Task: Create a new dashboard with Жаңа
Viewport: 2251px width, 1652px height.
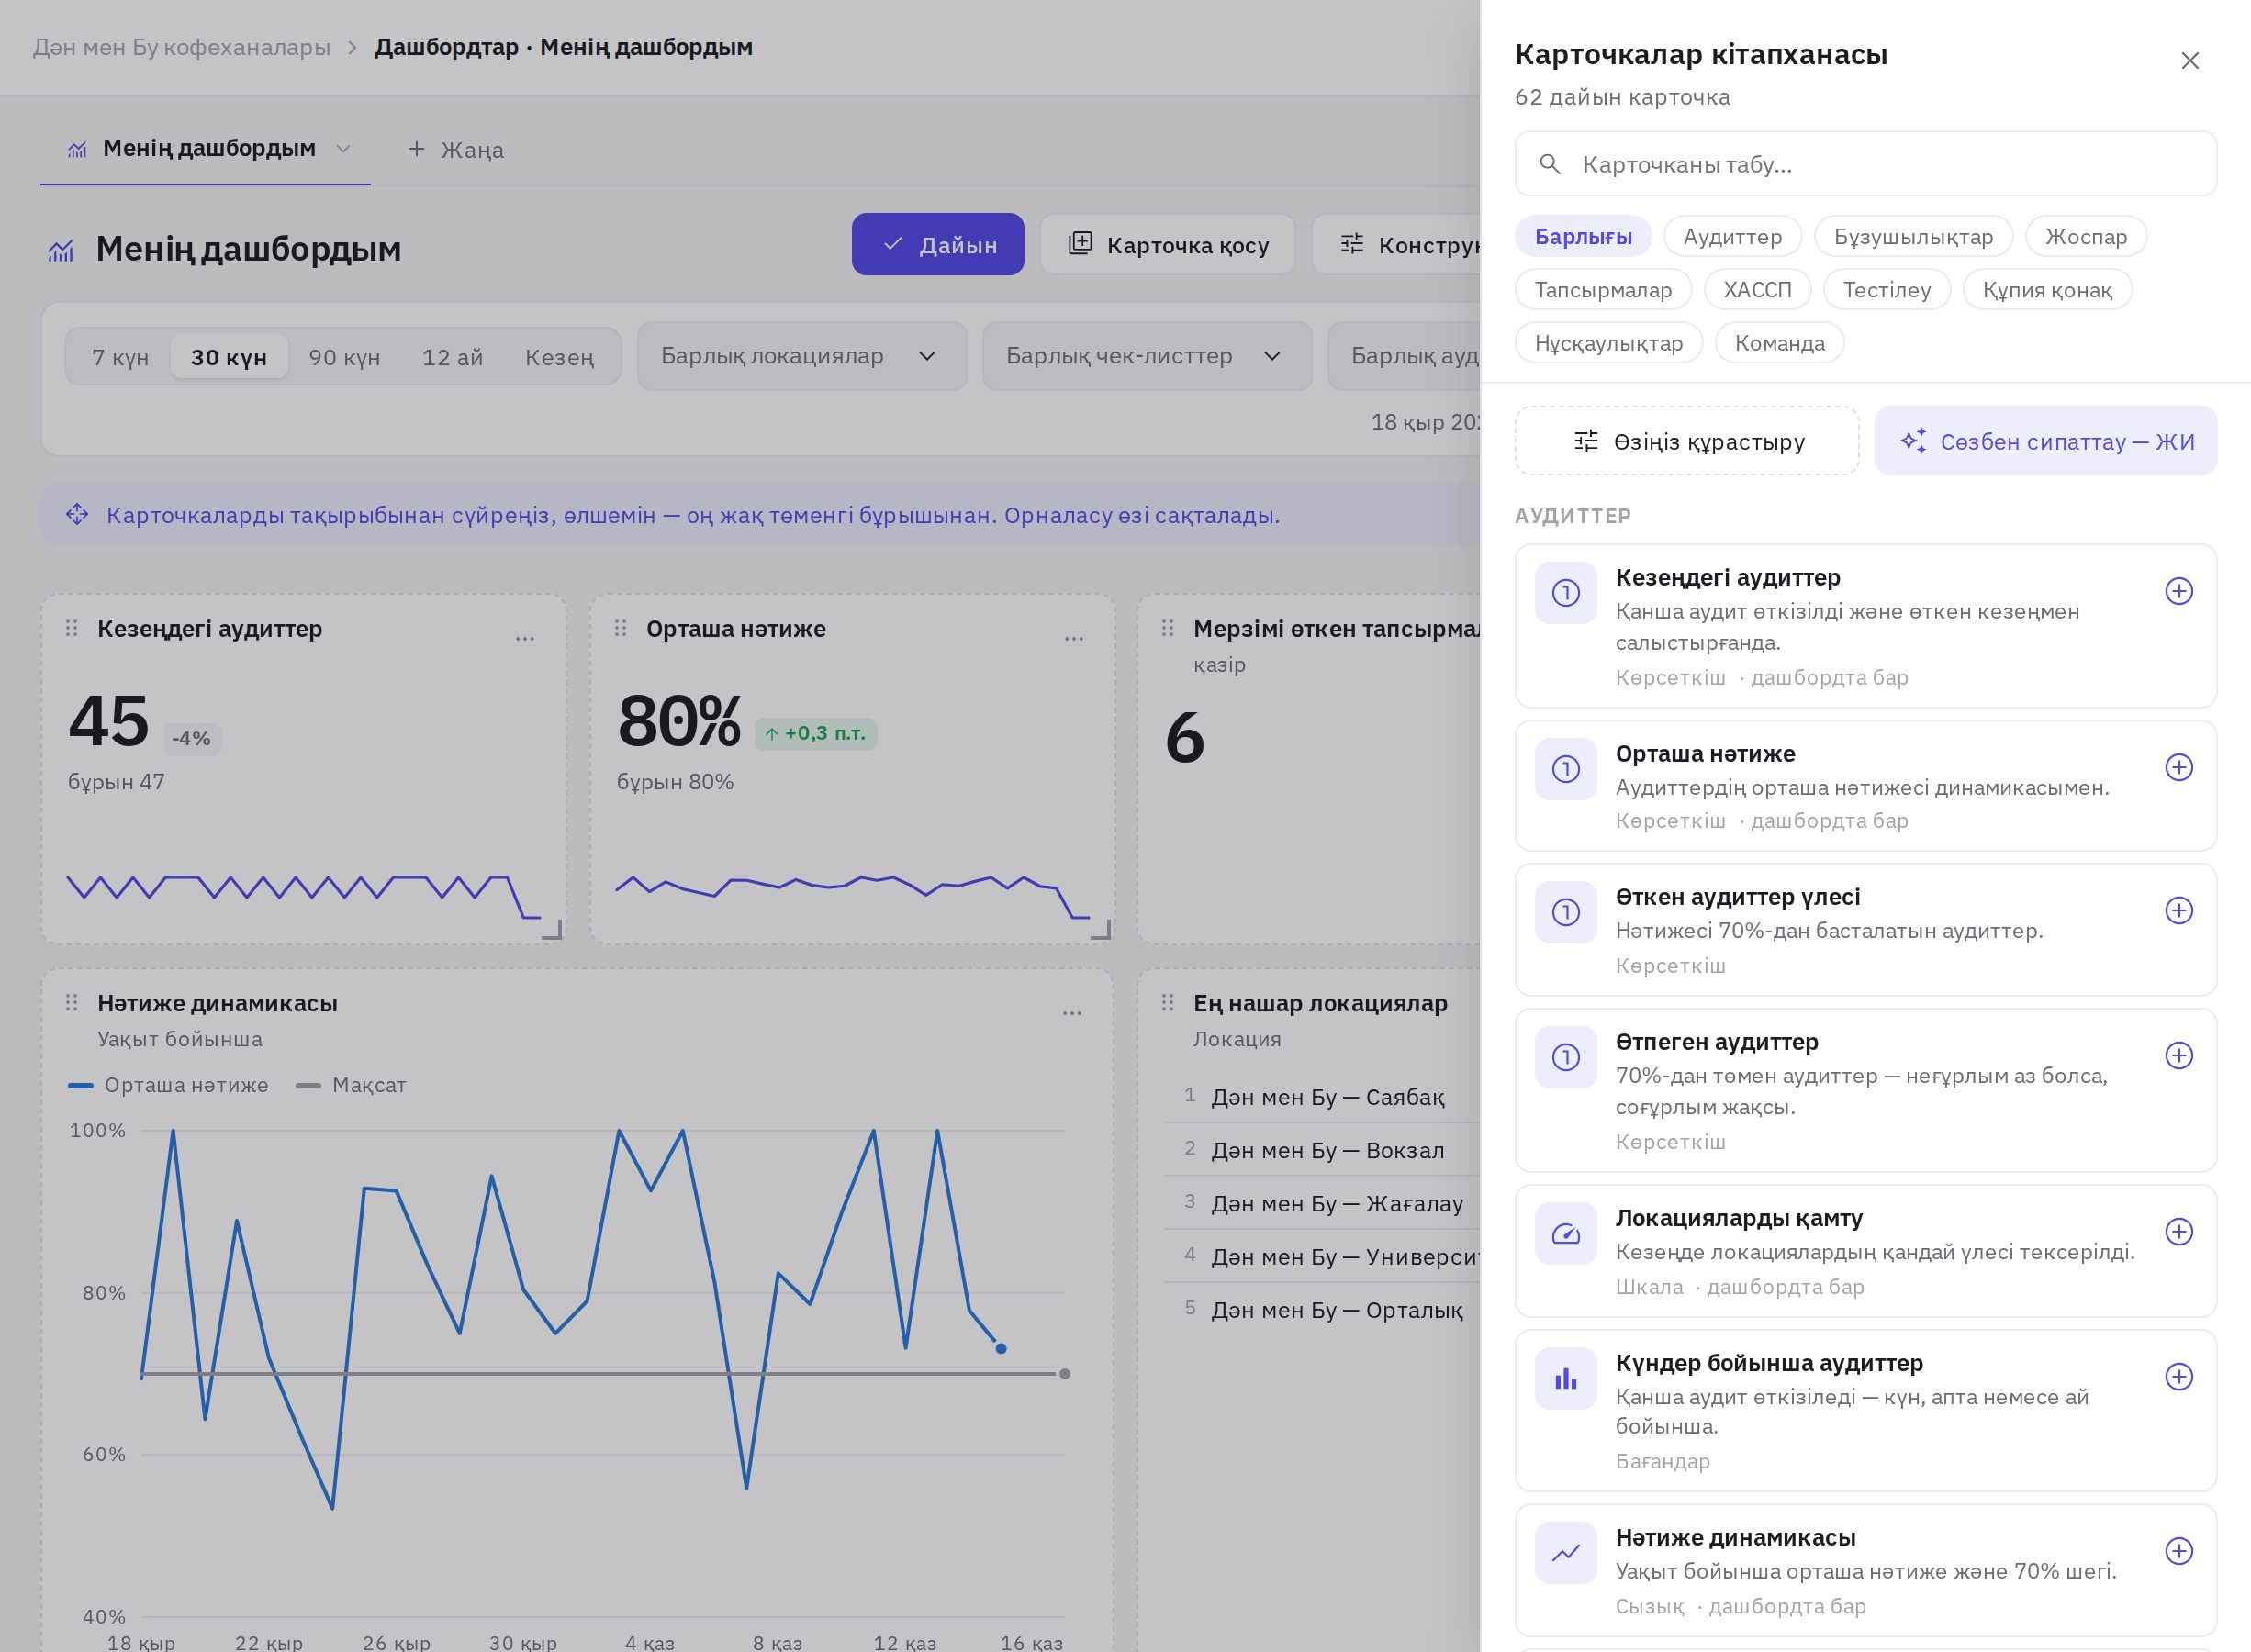Action: click(455, 149)
